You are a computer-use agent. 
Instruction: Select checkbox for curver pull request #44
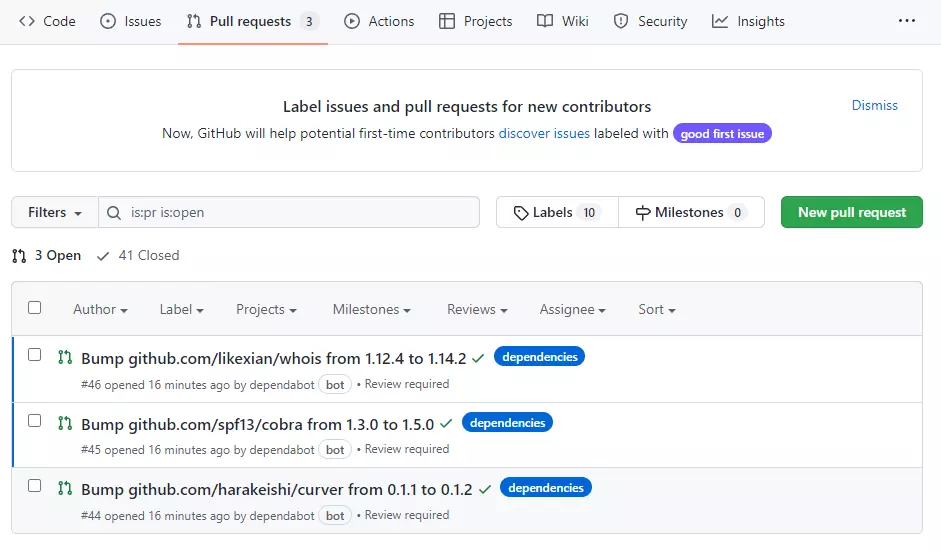pos(35,486)
